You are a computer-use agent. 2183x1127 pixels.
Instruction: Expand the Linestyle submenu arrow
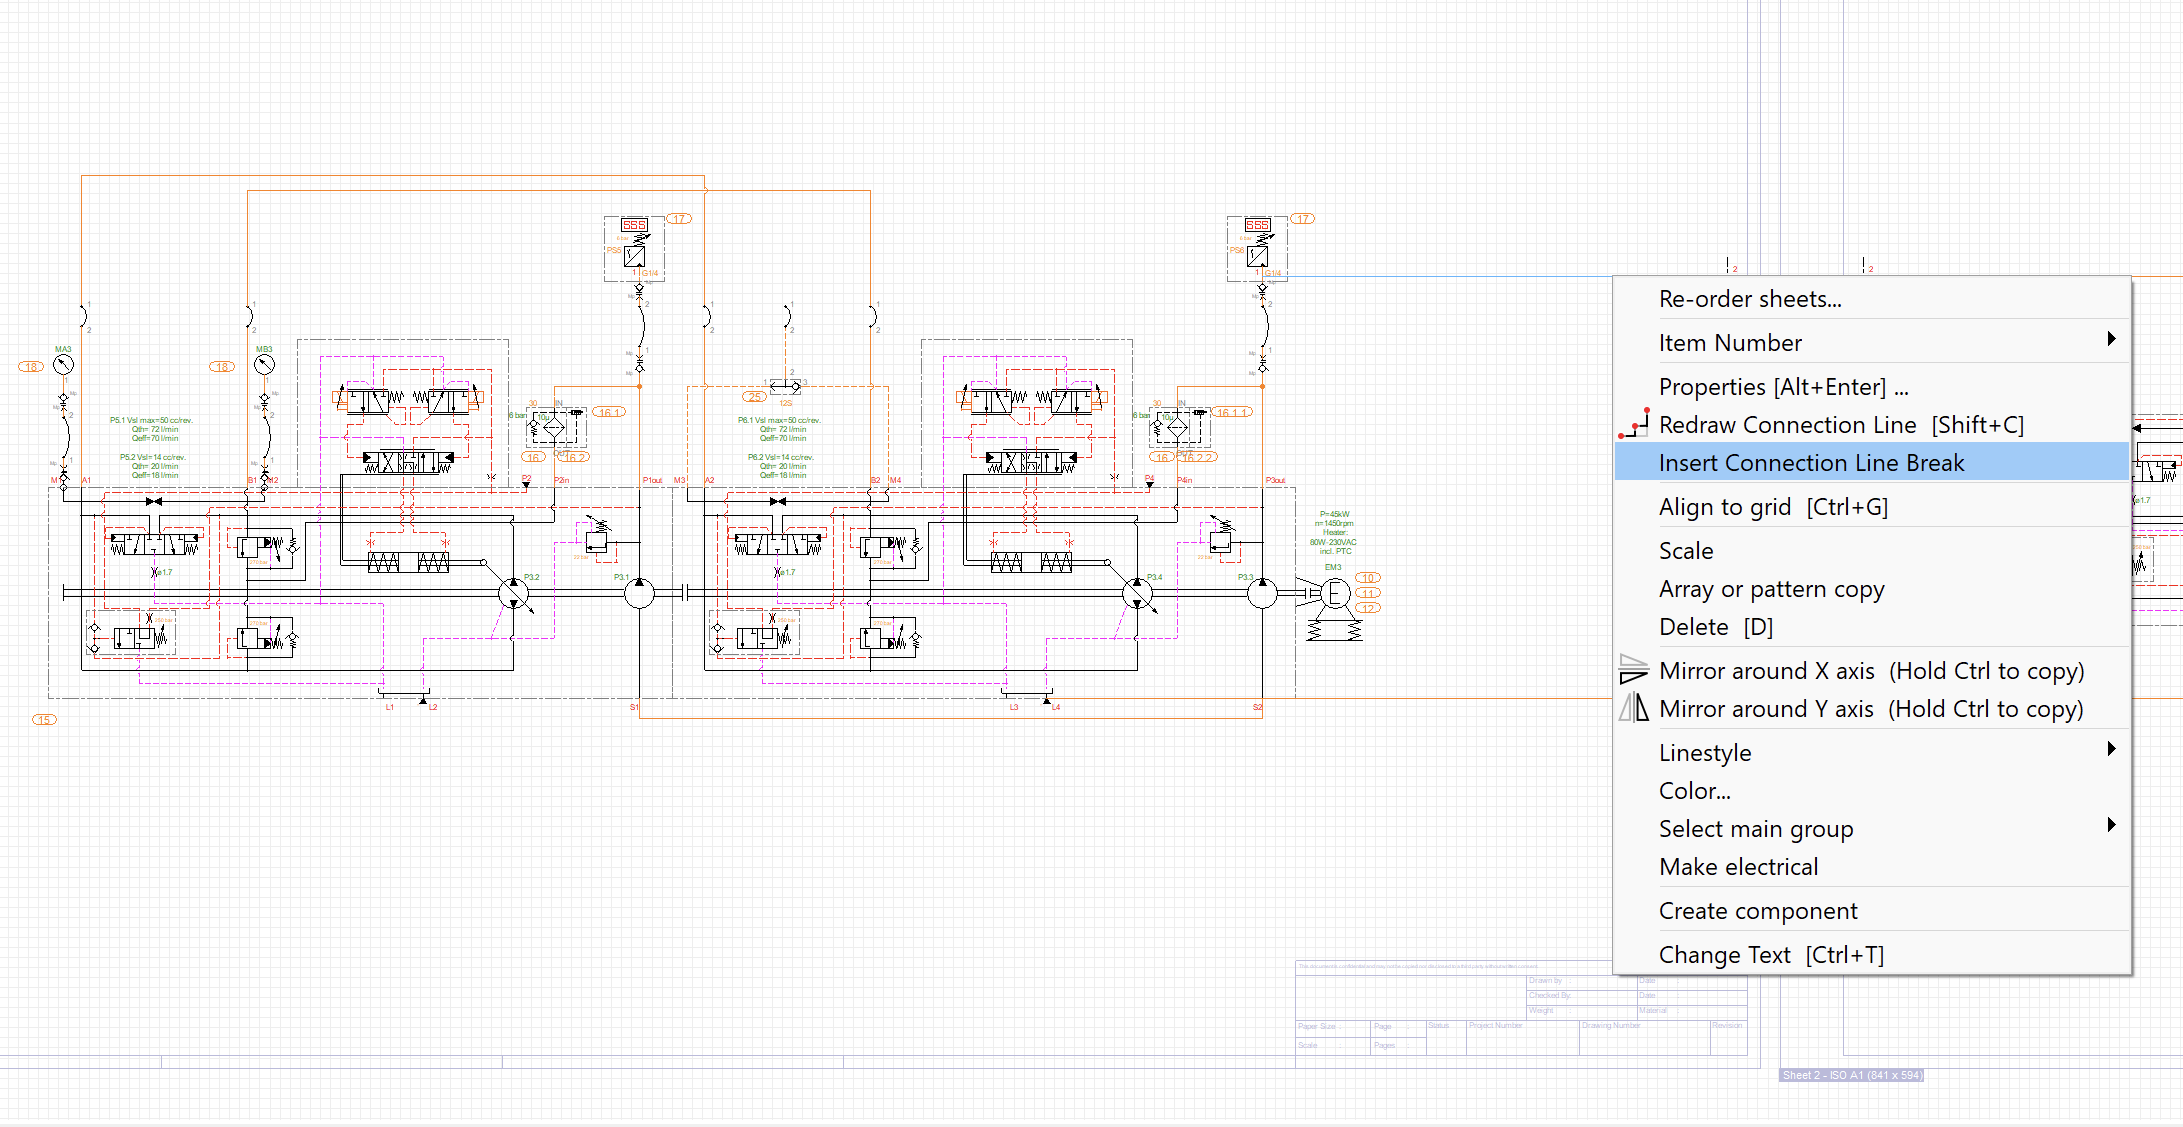pos(2111,749)
